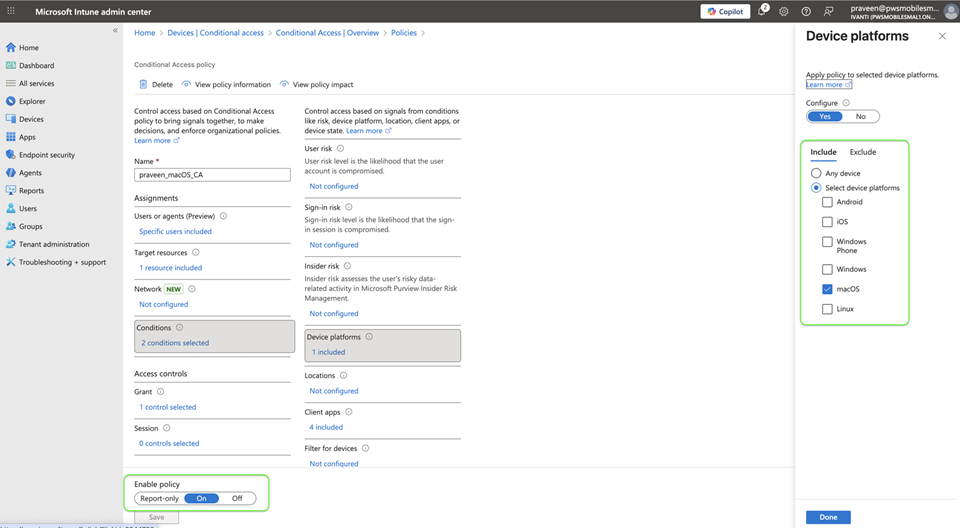Open the Copilot button
The image size is (960, 528).
point(725,12)
